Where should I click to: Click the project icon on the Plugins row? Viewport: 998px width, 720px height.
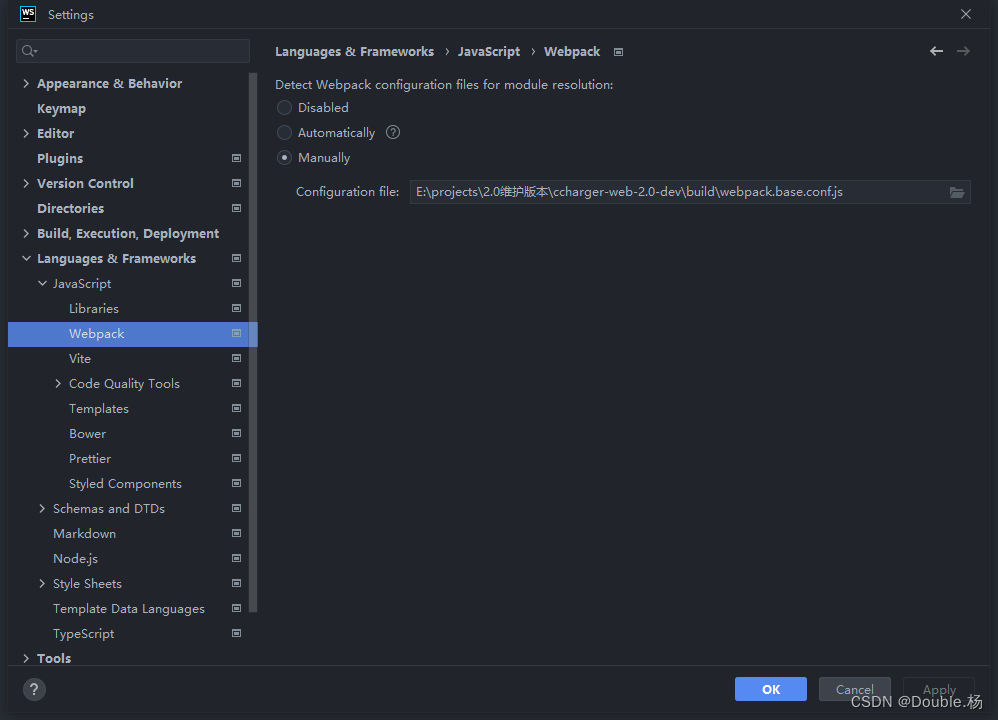[x=236, y=158]
